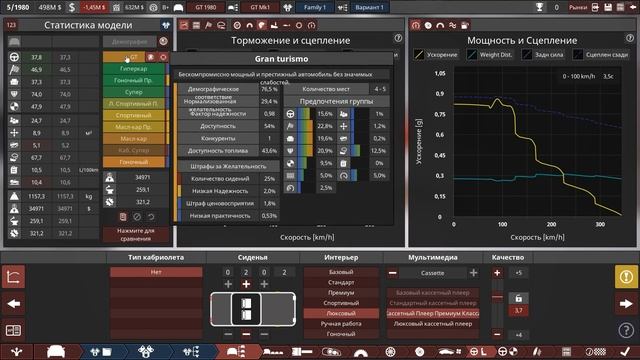Click the GT 1980 model button
Image resolution: width=640 pixels, height=360 pixels.
[x=206, y=7]
